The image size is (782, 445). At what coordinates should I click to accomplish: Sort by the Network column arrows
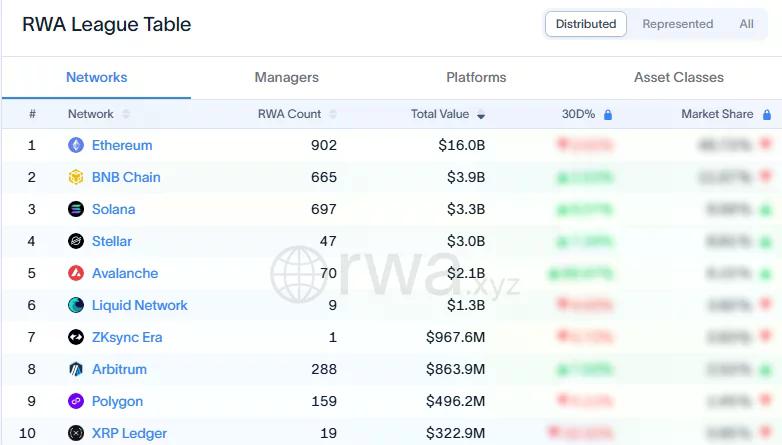tap(126, 114)
